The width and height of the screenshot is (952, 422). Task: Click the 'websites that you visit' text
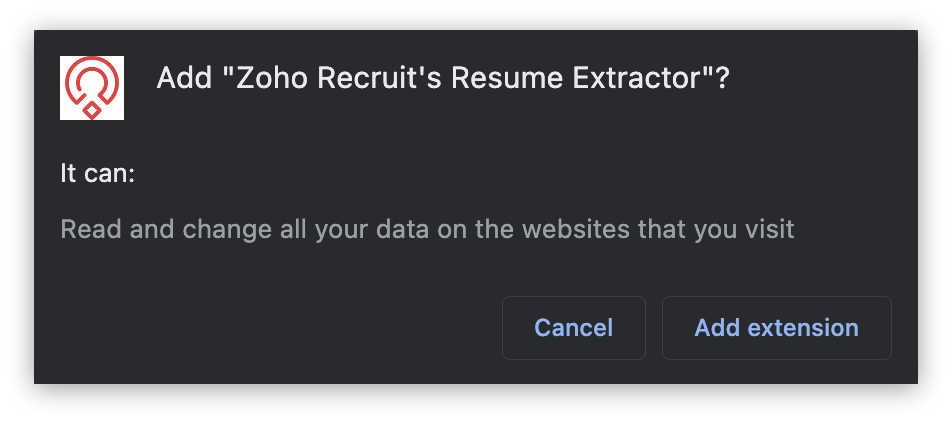(675, 229)
